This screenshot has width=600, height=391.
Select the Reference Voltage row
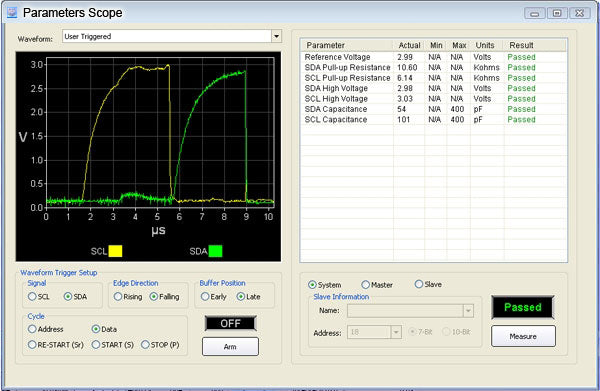point(433,57)
